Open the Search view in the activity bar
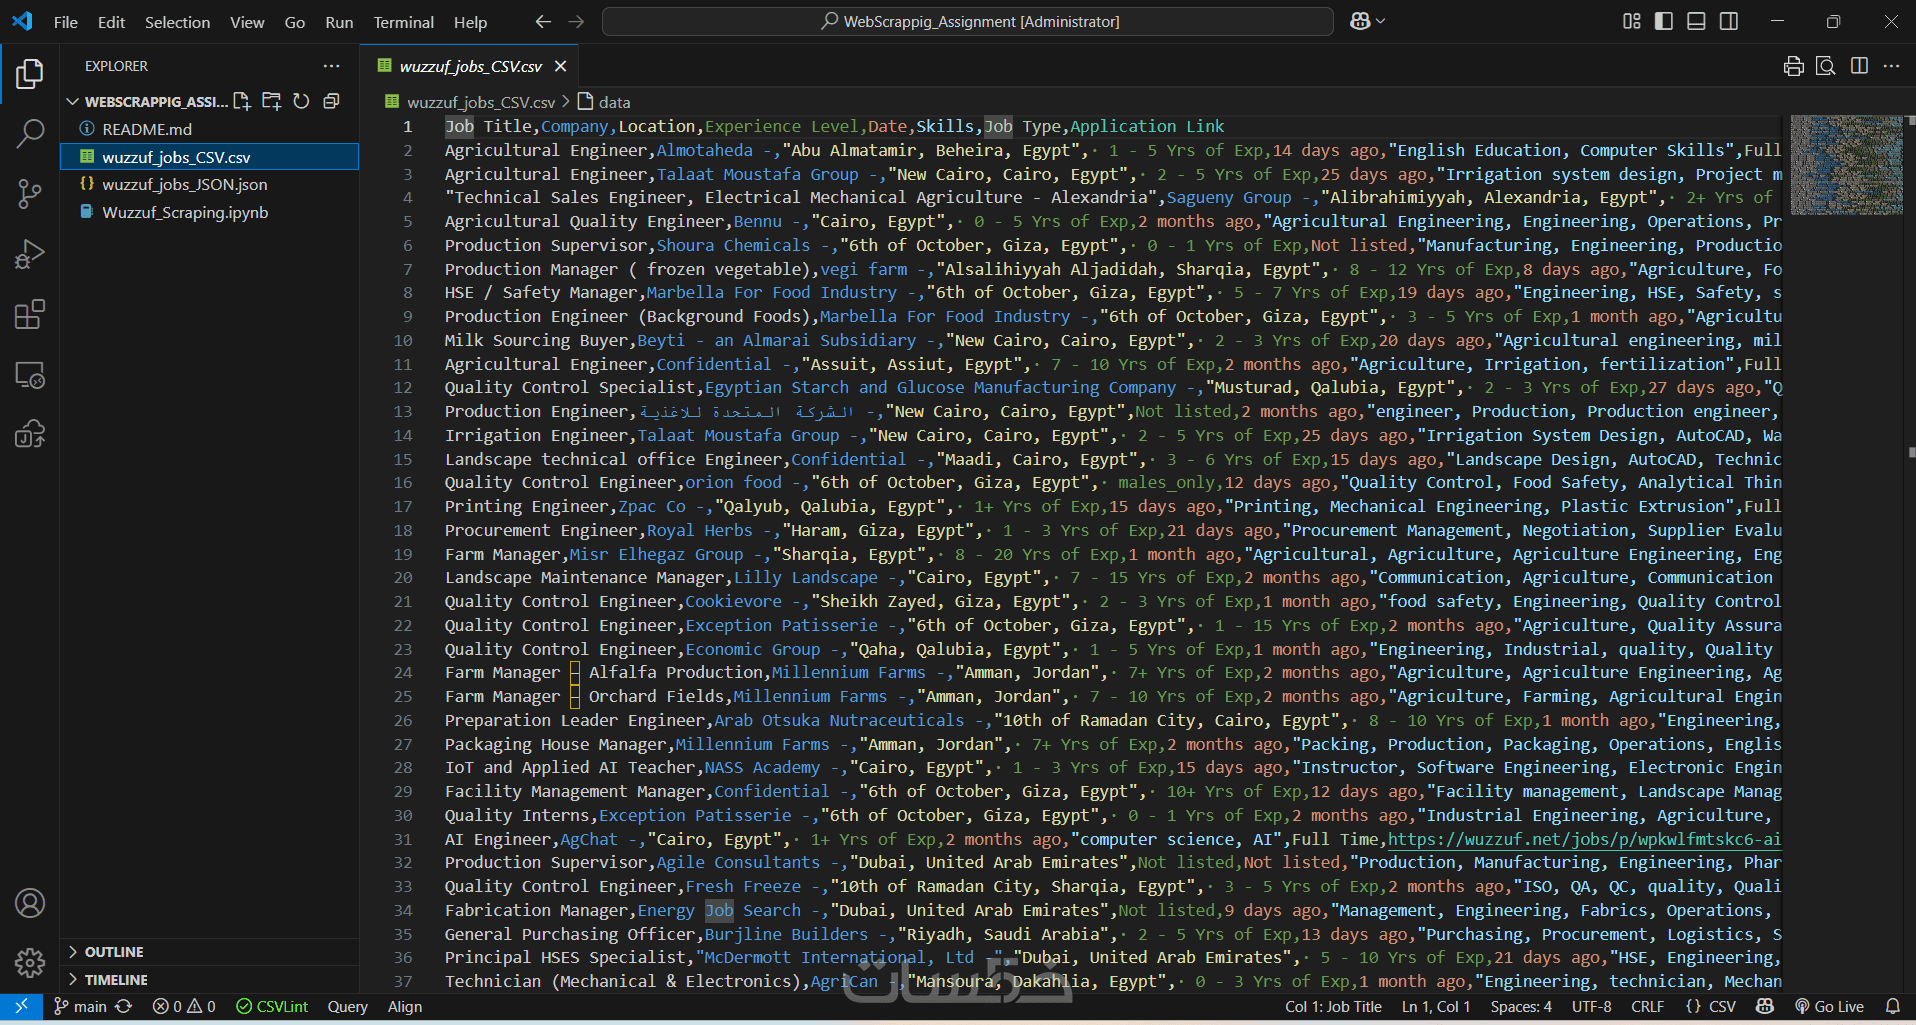The height and width of the screenshot is (1025, 1916). click(x=30, y=134)
